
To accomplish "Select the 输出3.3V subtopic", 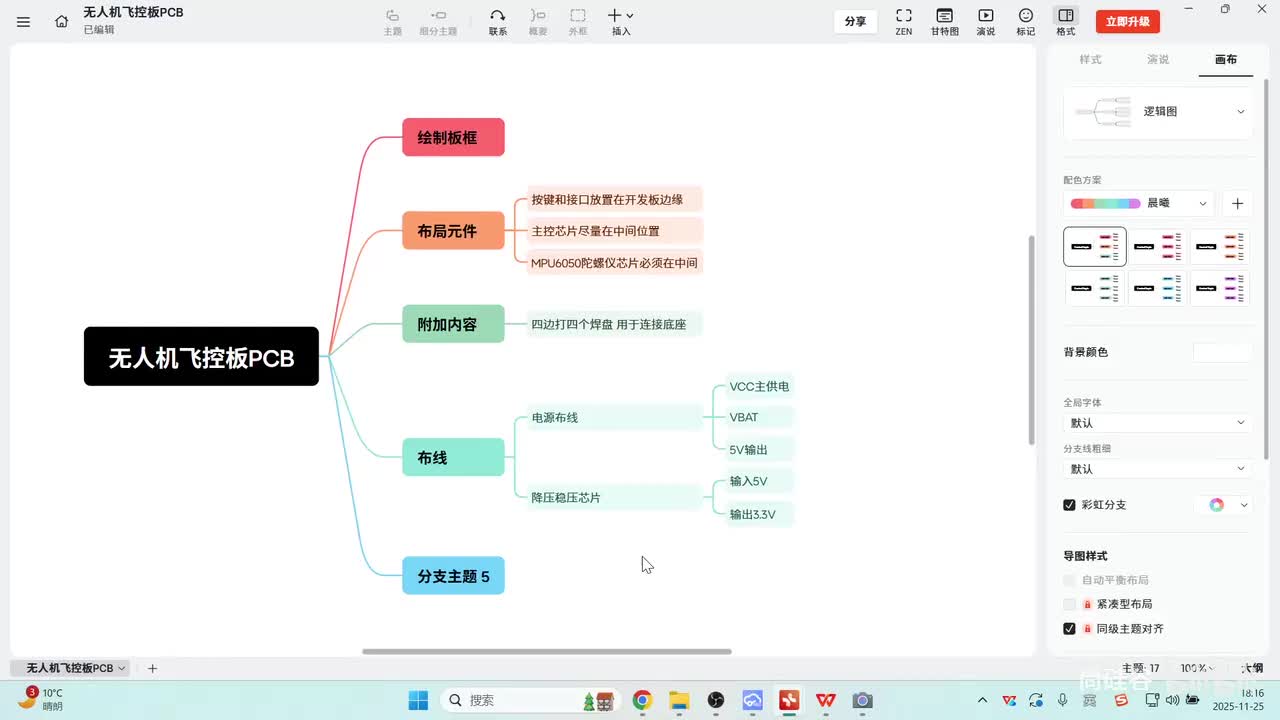I will 759,514.
